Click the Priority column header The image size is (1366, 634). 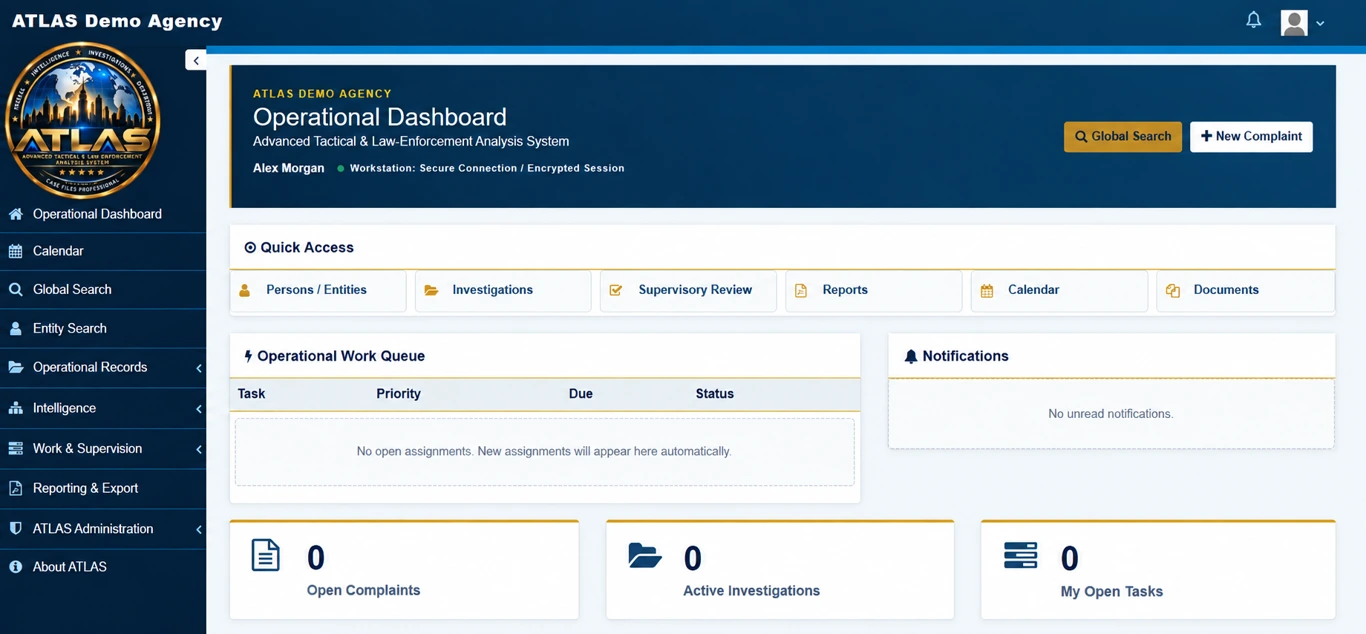[398, 394]
